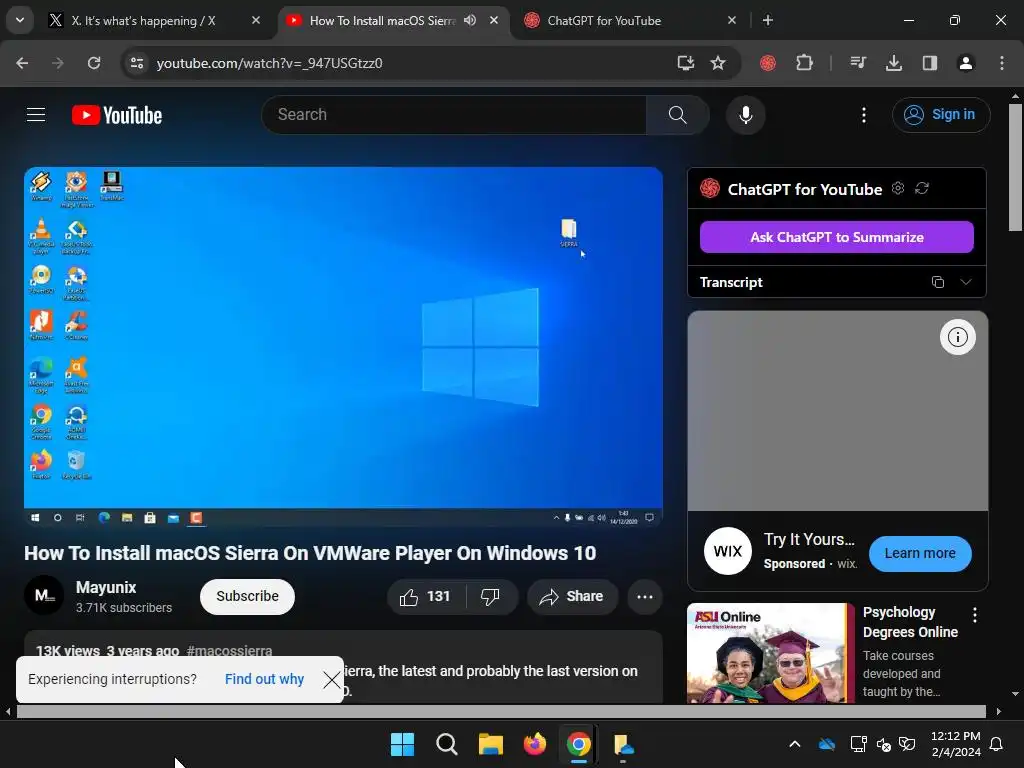Reload the page

click(94, 63)
